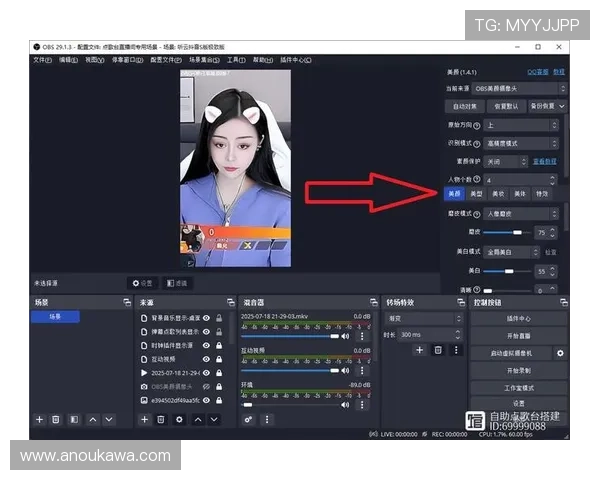The image size is (600, 480).
Task: Expand the 备份恢复 dropdown arrow
Action: coord(561,106)
